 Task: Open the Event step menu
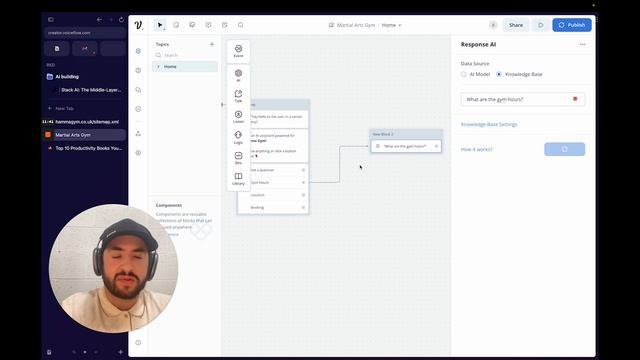pyautogui.click(x=238, y=51)
